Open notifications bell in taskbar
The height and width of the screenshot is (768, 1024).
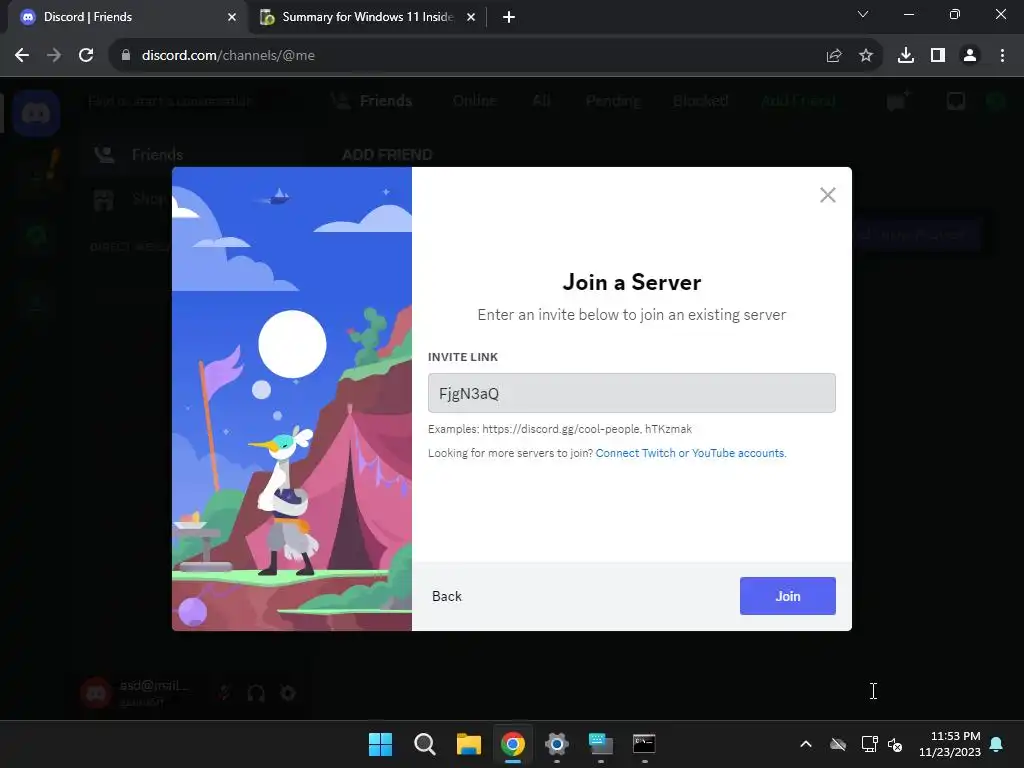pyautogui.click(x=997, y=744)
